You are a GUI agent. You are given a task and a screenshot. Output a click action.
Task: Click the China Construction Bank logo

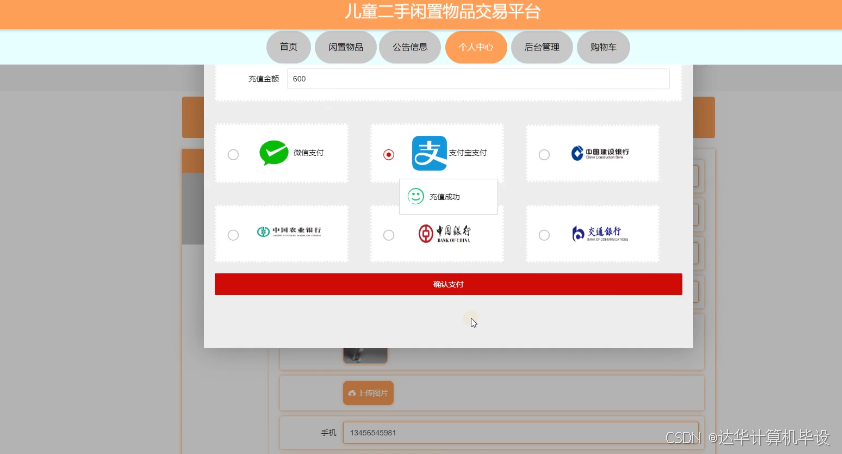pyautogui.click(x=600, y=153)
